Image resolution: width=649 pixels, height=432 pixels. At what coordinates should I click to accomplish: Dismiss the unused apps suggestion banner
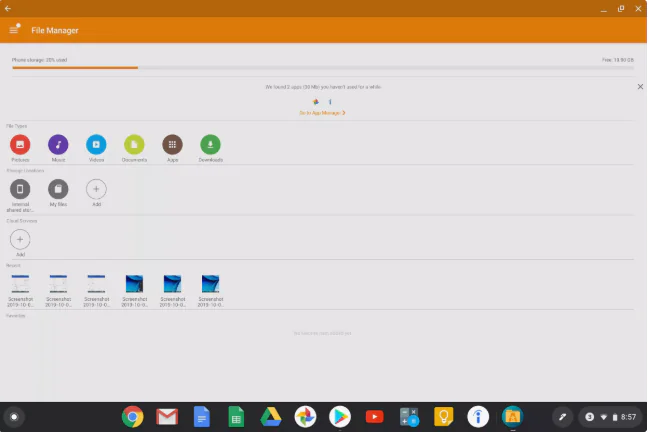pyautogui.click(x=640, y=86)
